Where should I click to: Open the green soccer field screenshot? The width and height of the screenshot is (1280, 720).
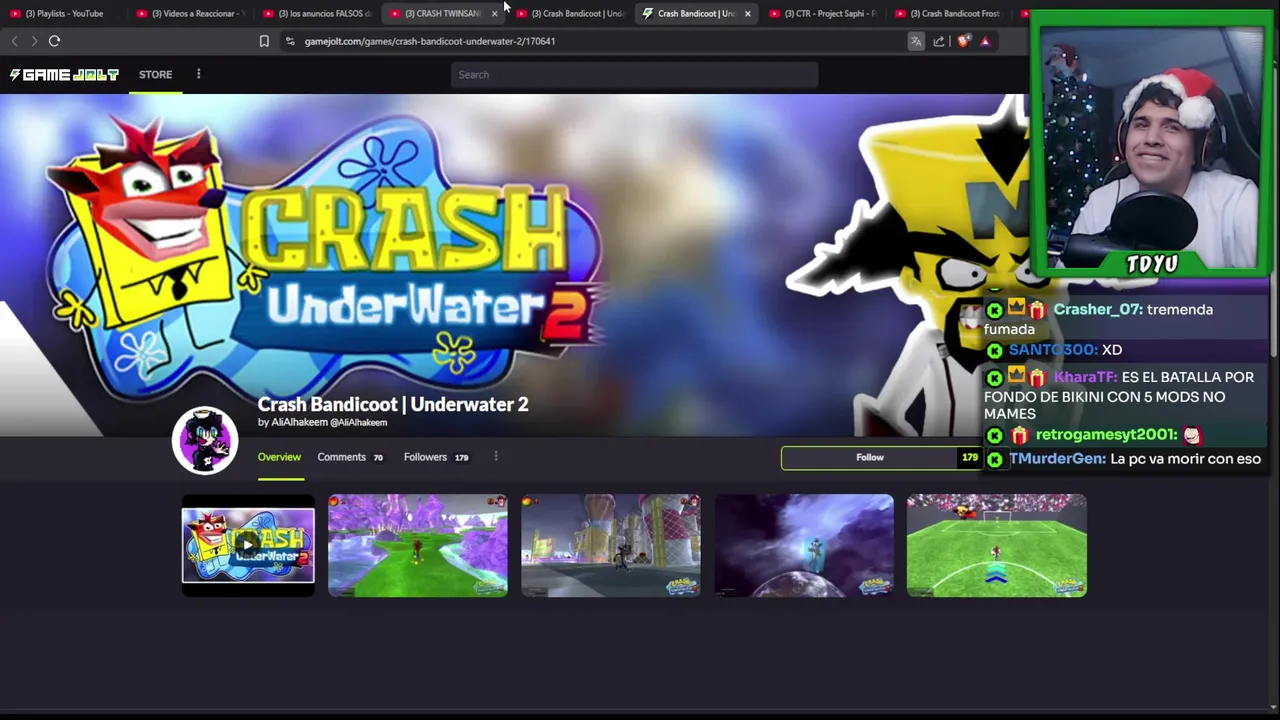click(x=997, y=545)
